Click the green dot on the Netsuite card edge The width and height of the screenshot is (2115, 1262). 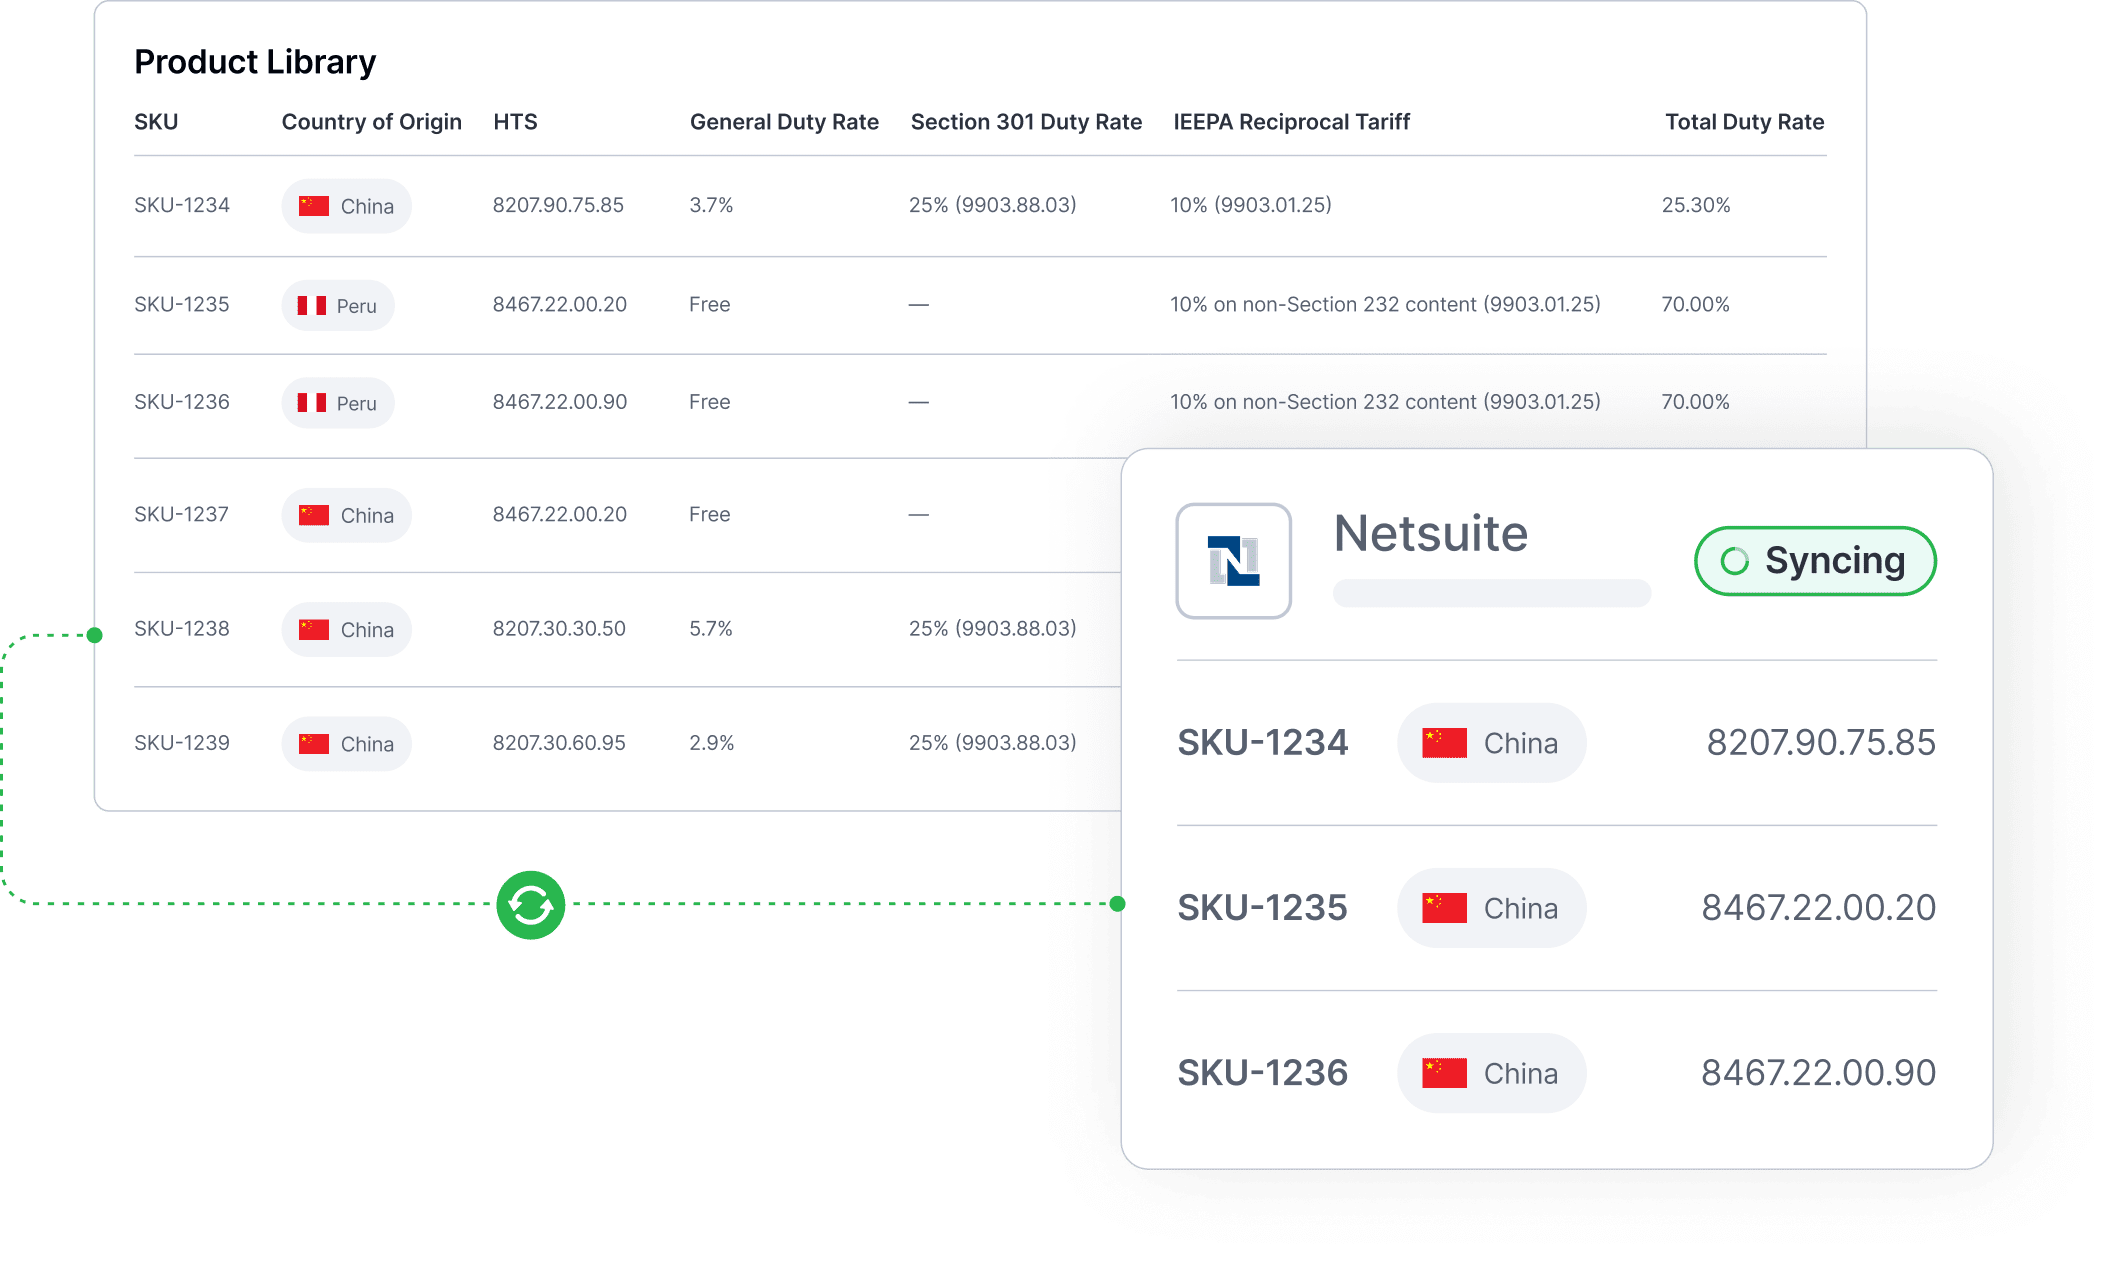[x=1118, y=904]
